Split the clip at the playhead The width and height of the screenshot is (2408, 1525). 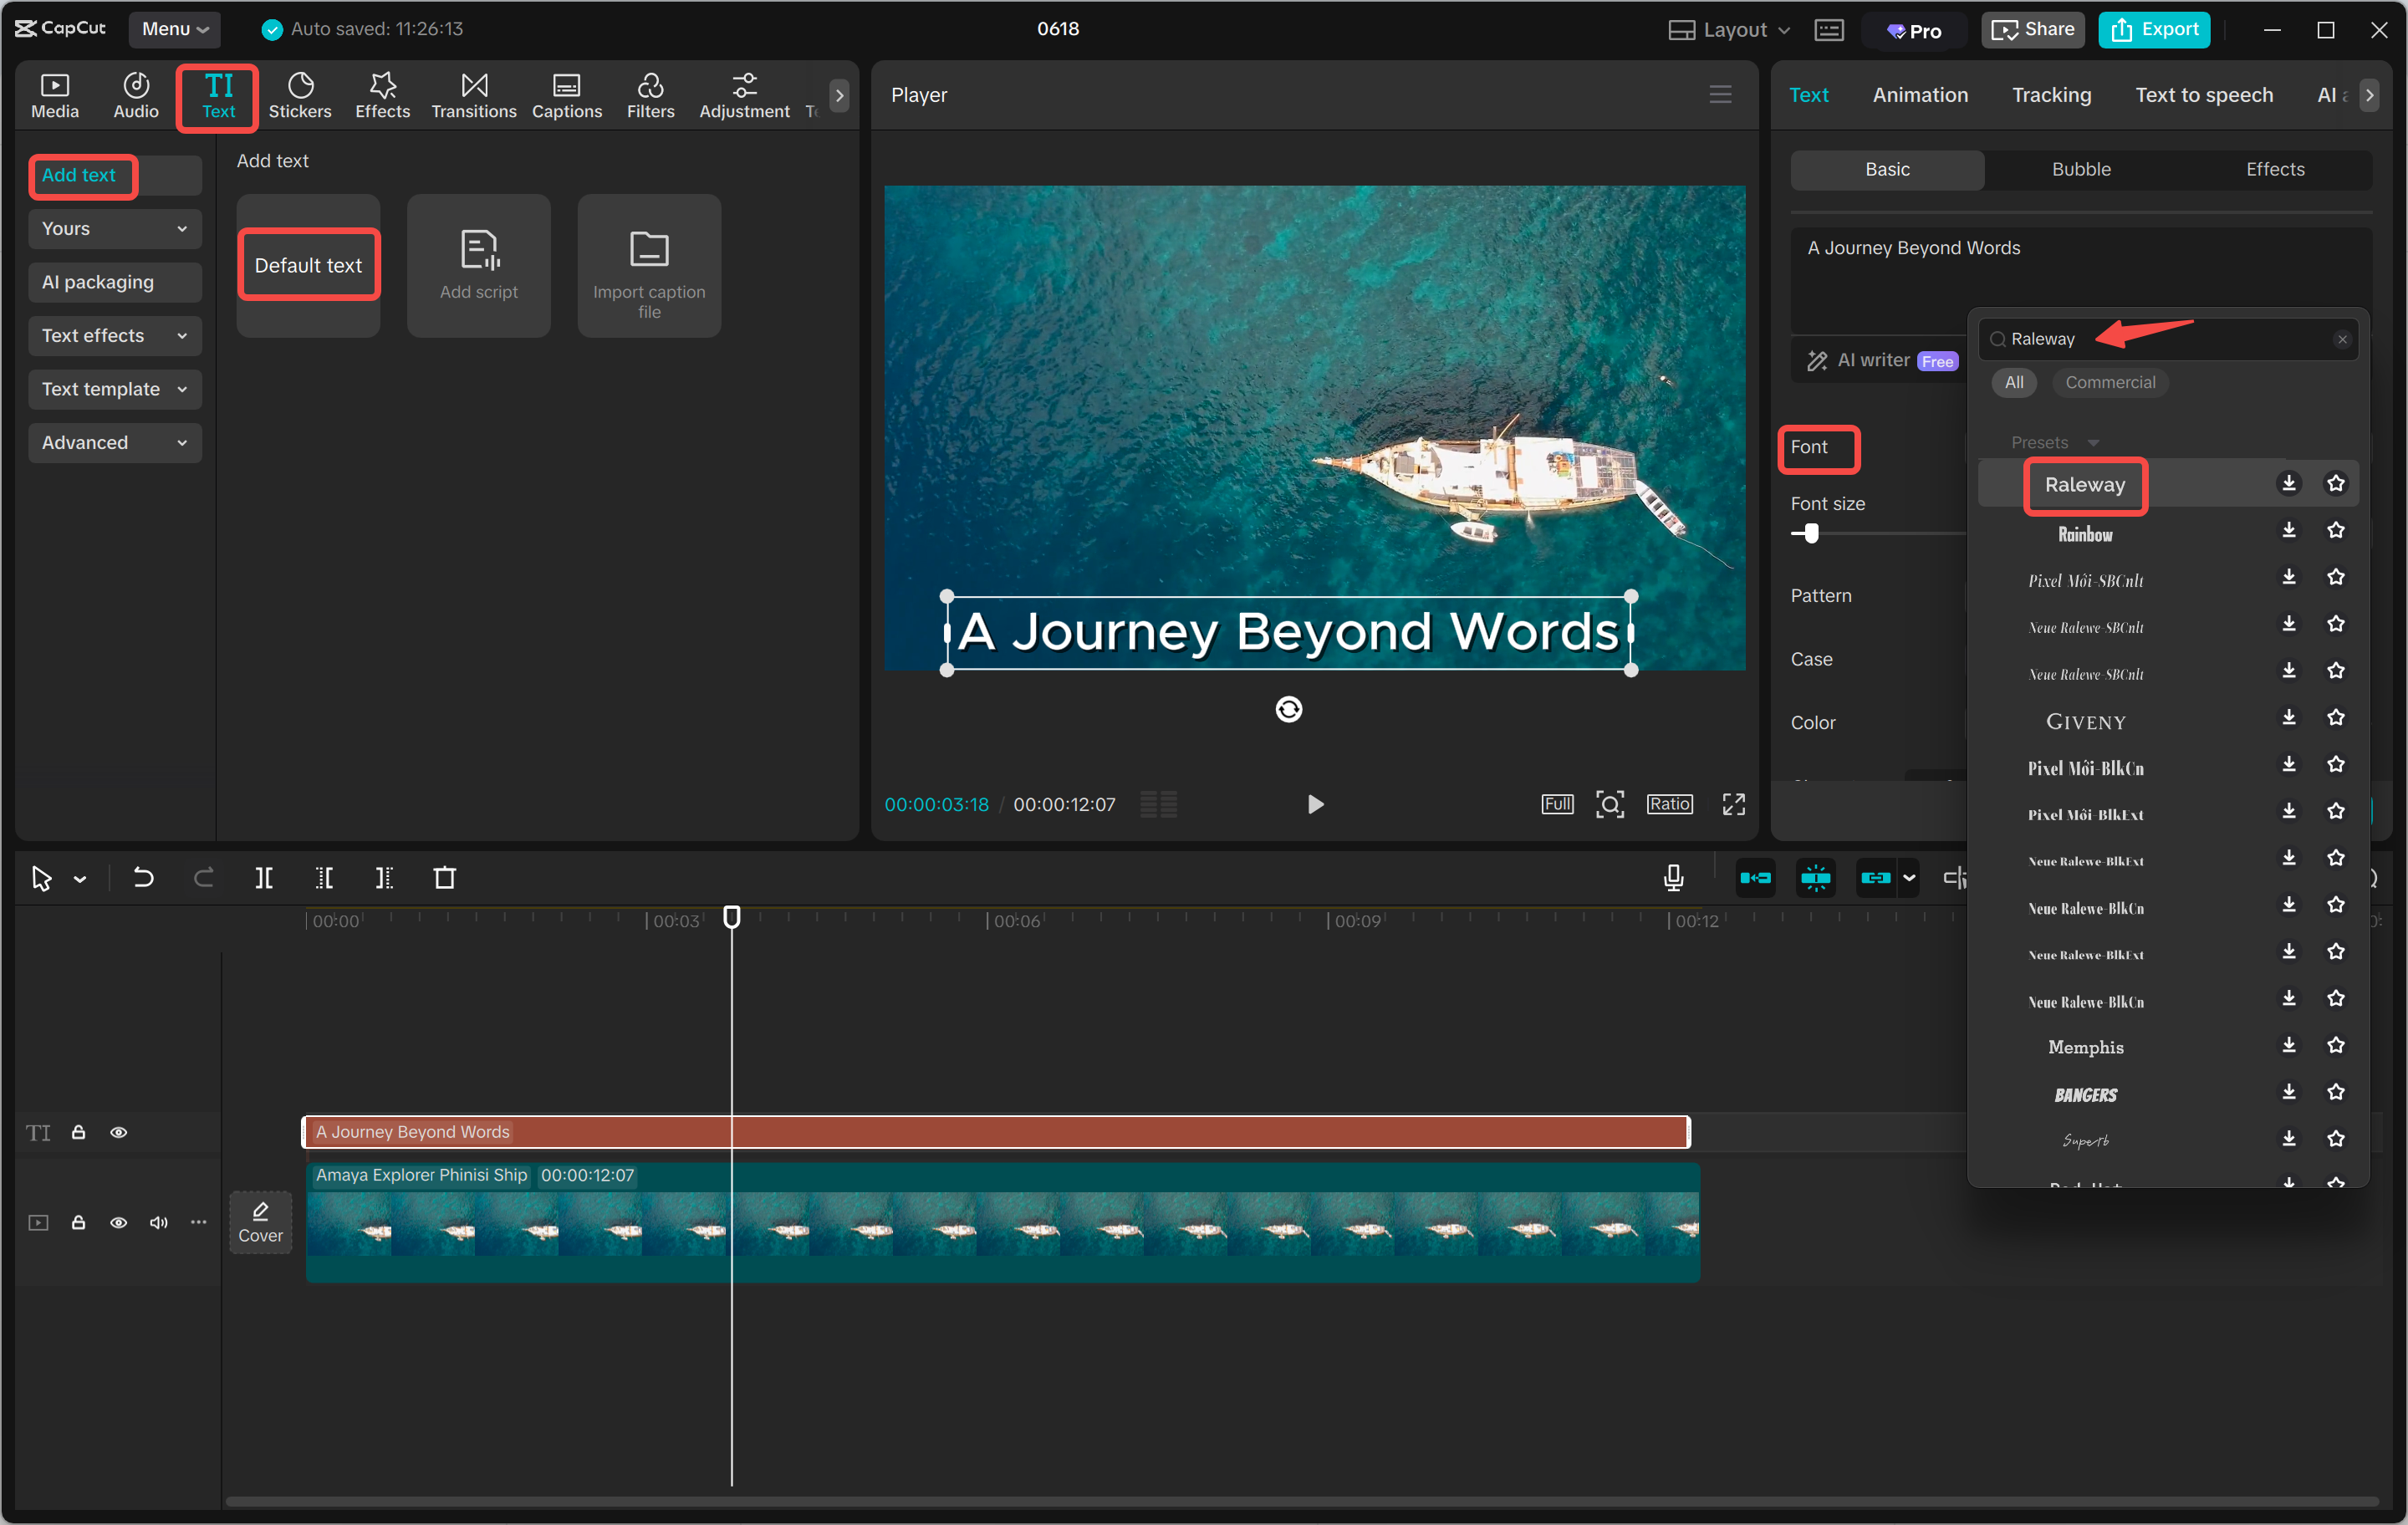point(264,878)
